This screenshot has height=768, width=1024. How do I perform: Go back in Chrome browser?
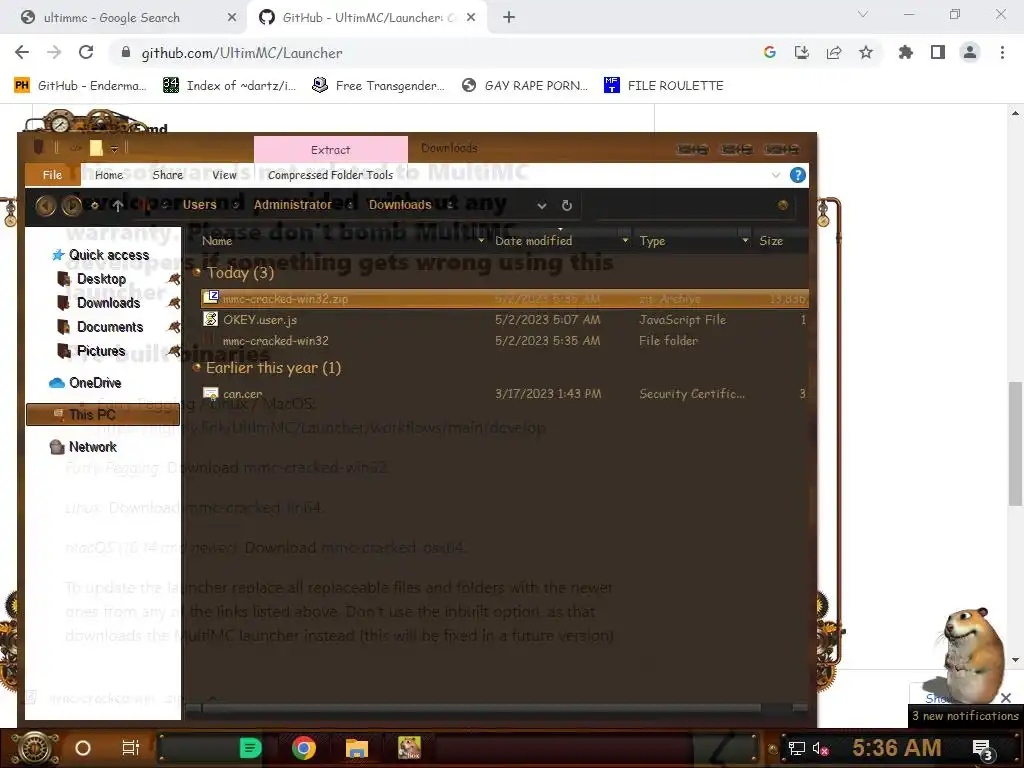(22, 52)
